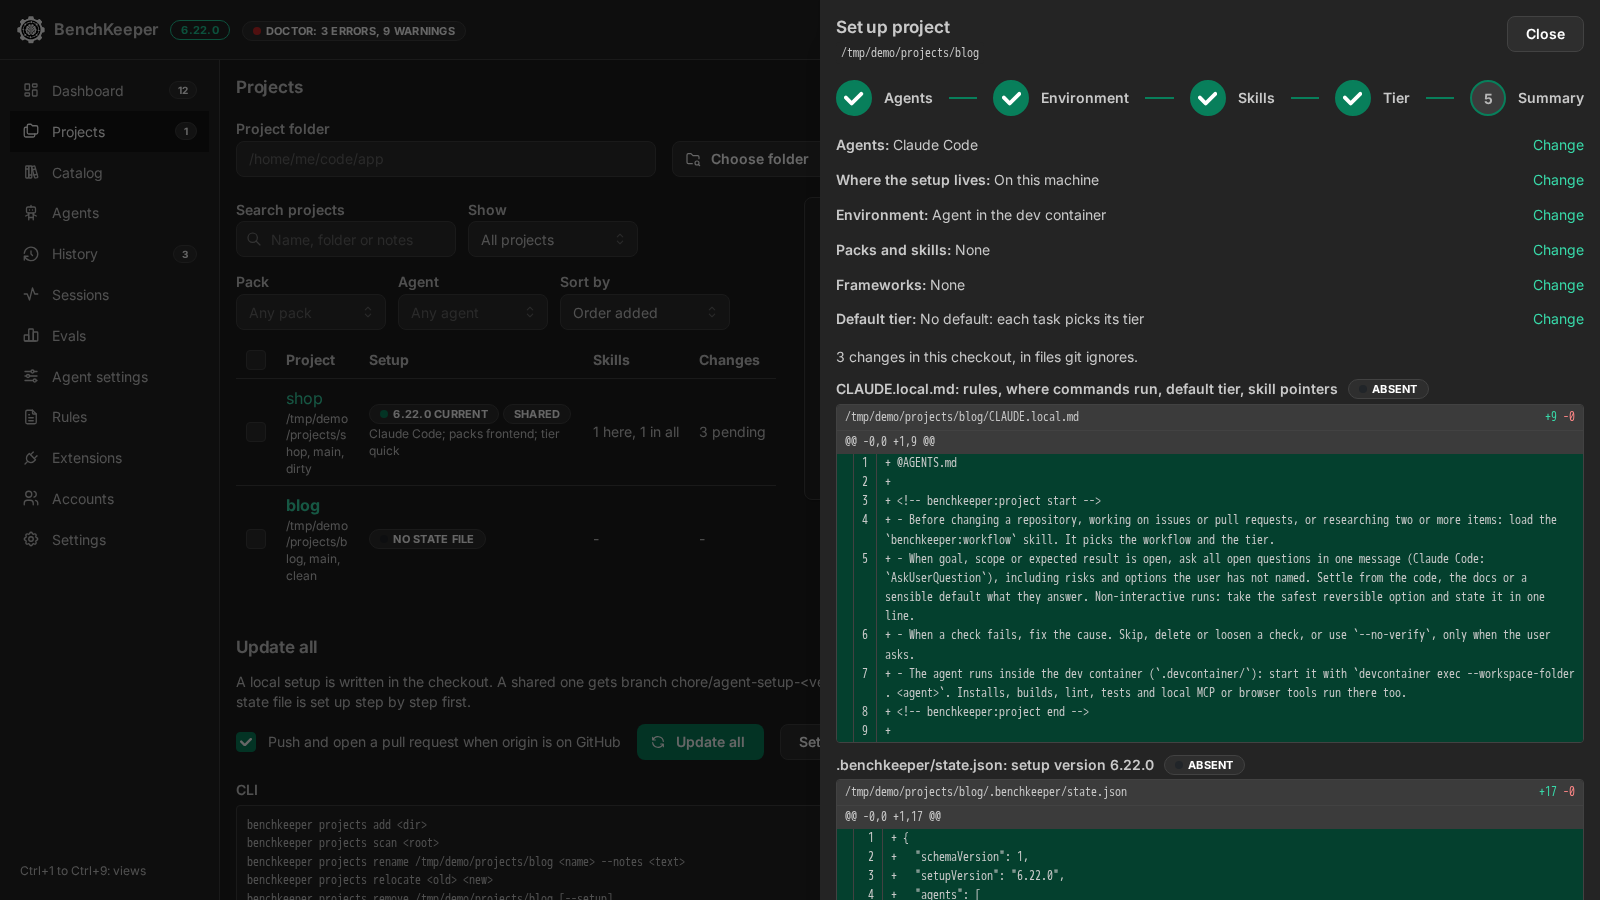Toggle the select-all projects checkbox in table header
This screenshot has height=900, width=1600.
(256, 360)
